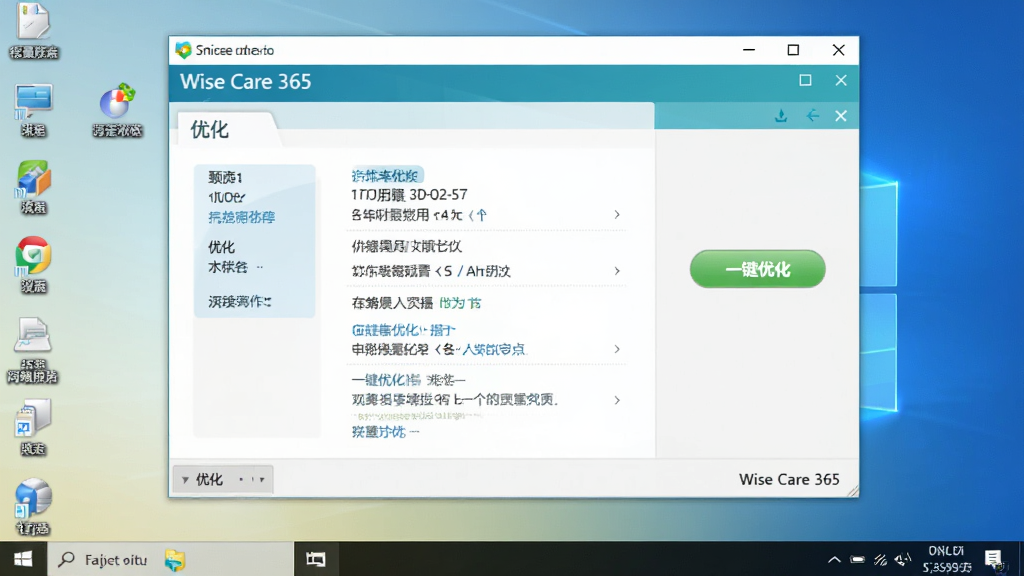This screenshot has height=576, width=1024.
Task: Click the green 一键优化 button
Action: click(x=758, y=269)
